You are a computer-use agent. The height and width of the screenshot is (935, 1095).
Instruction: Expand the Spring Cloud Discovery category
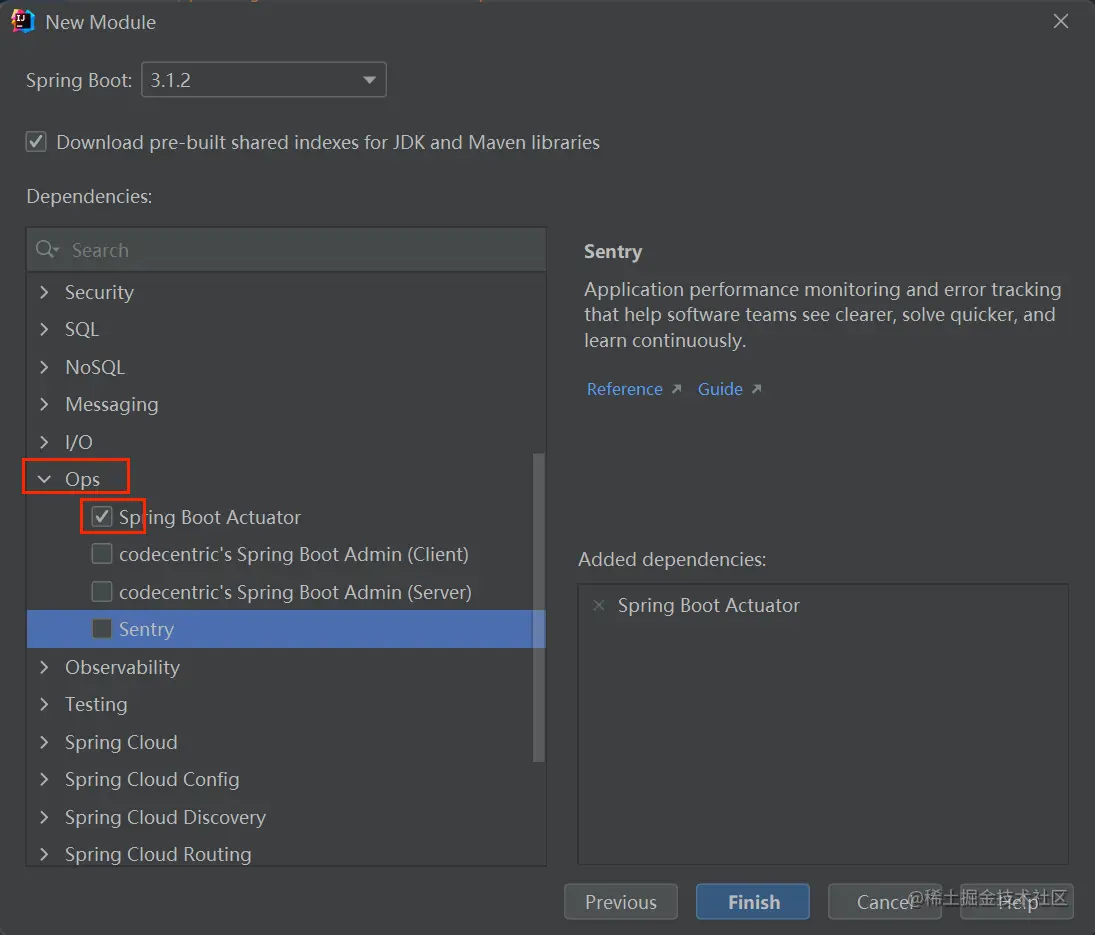coord(45,817)
